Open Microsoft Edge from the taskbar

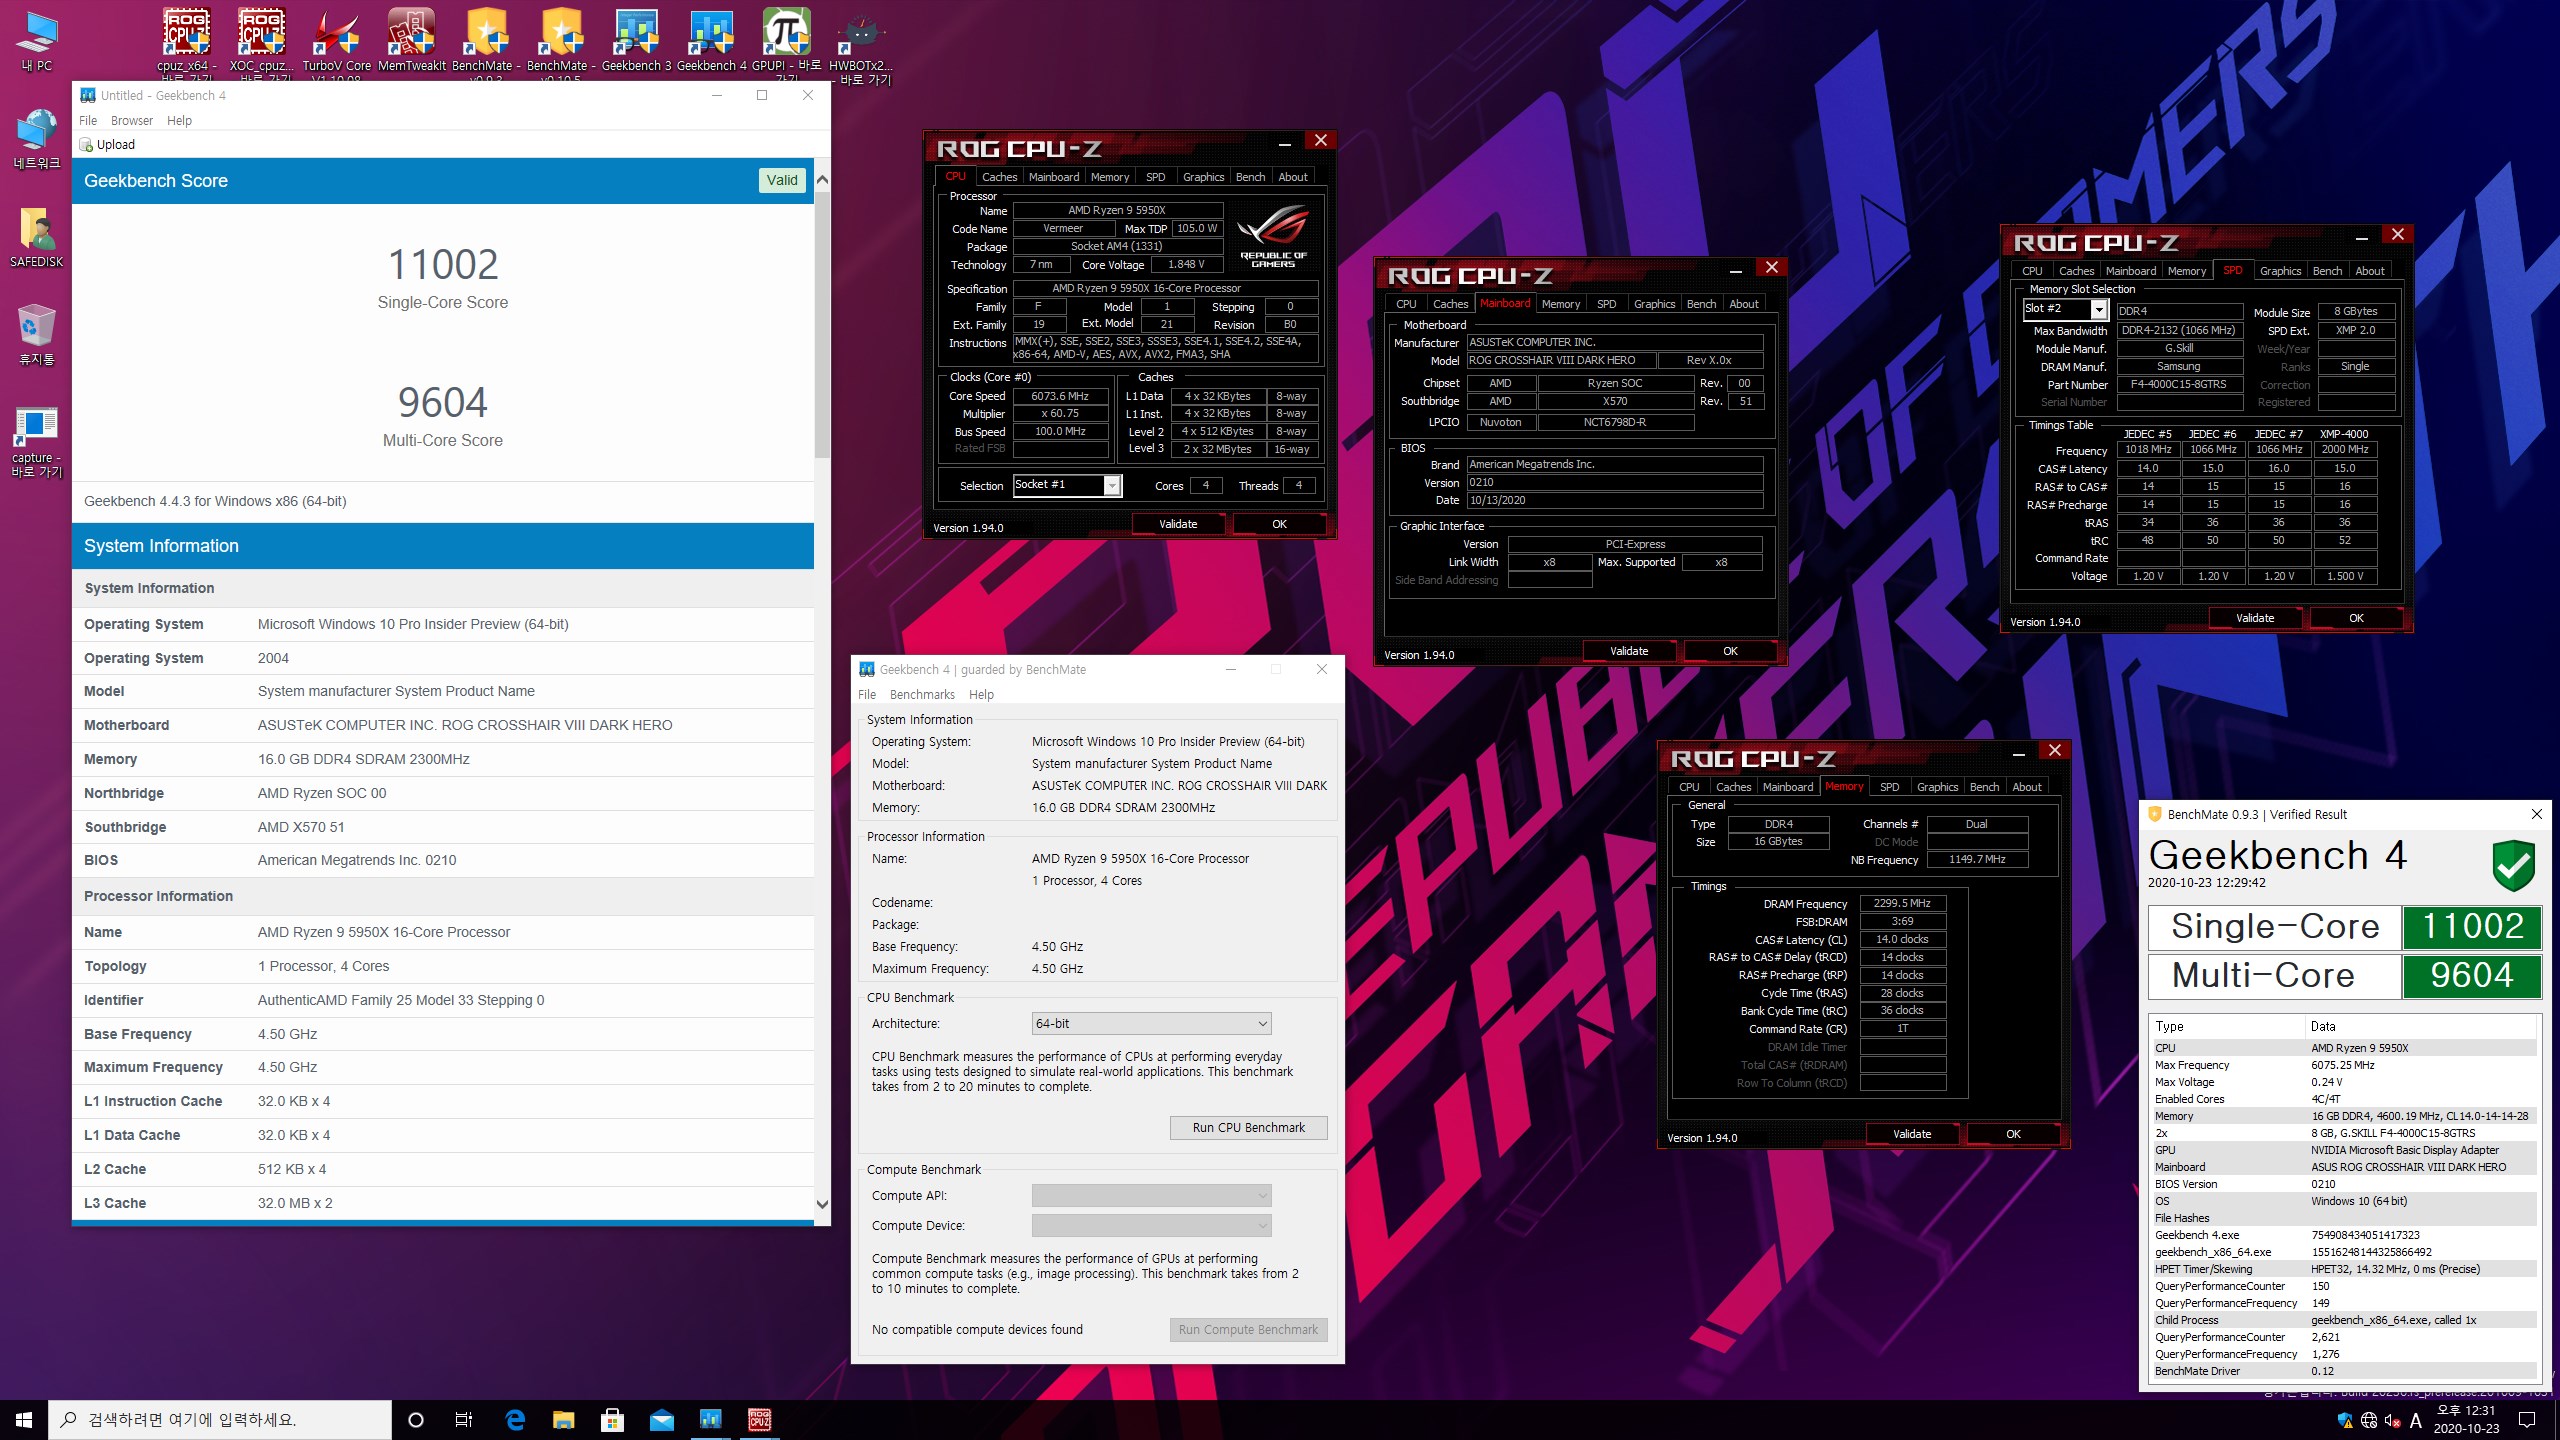tap(515, 1419)
